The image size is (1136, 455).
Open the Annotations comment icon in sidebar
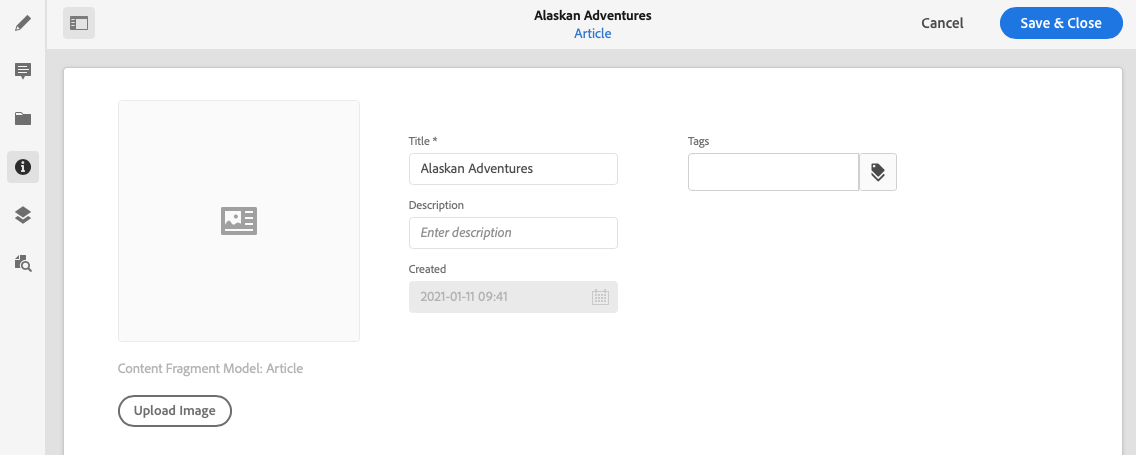pos(23,70)
